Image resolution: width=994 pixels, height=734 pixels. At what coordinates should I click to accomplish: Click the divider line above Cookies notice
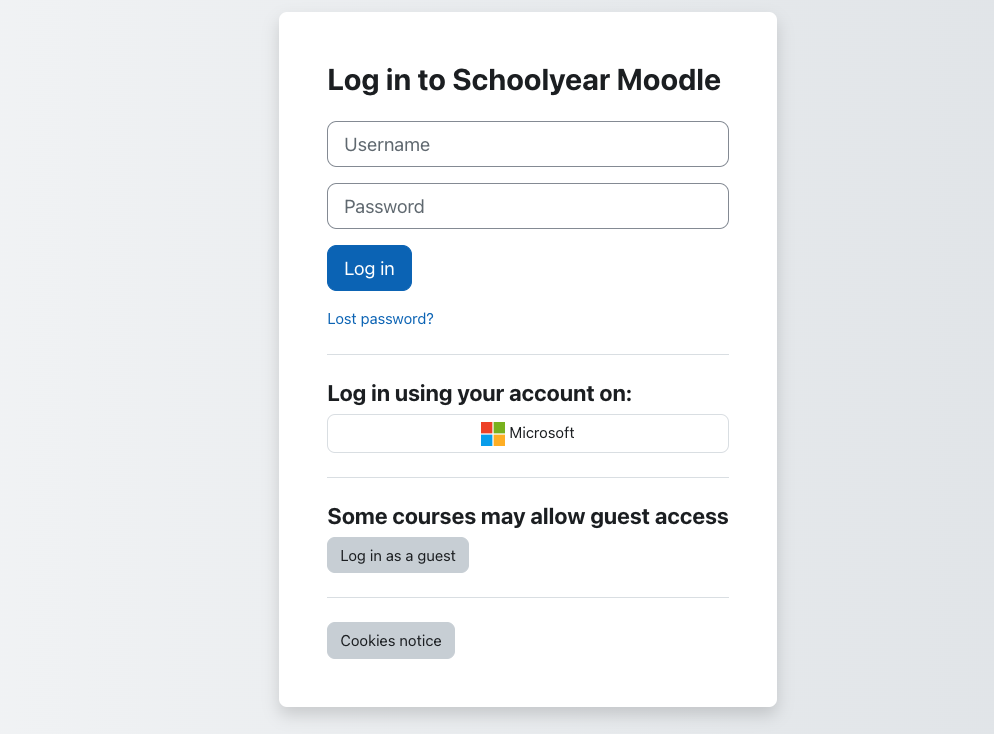[527, 597]
